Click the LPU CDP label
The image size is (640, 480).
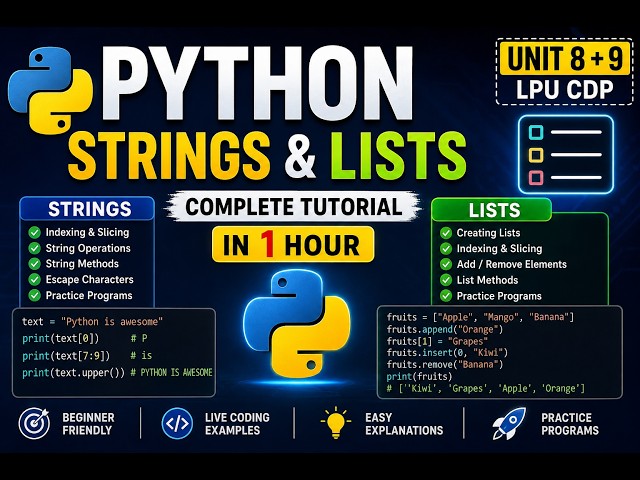565,90
